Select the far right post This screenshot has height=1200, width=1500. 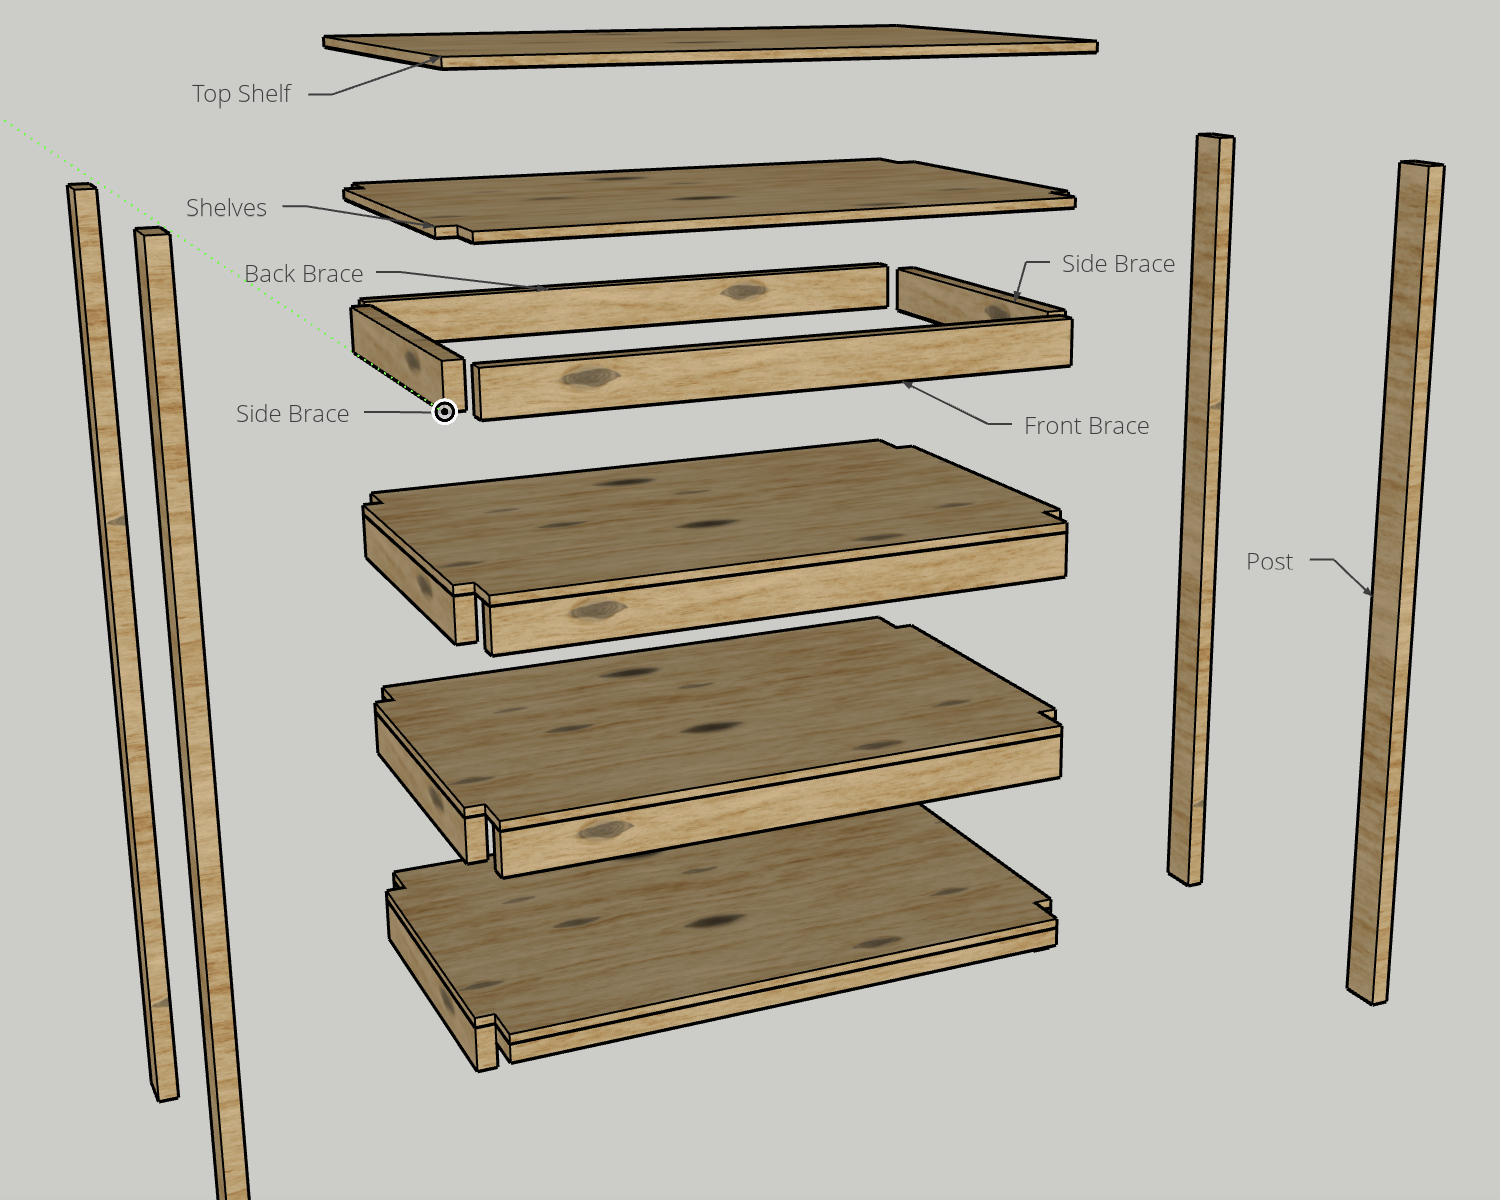click(x=1395, y=580)
